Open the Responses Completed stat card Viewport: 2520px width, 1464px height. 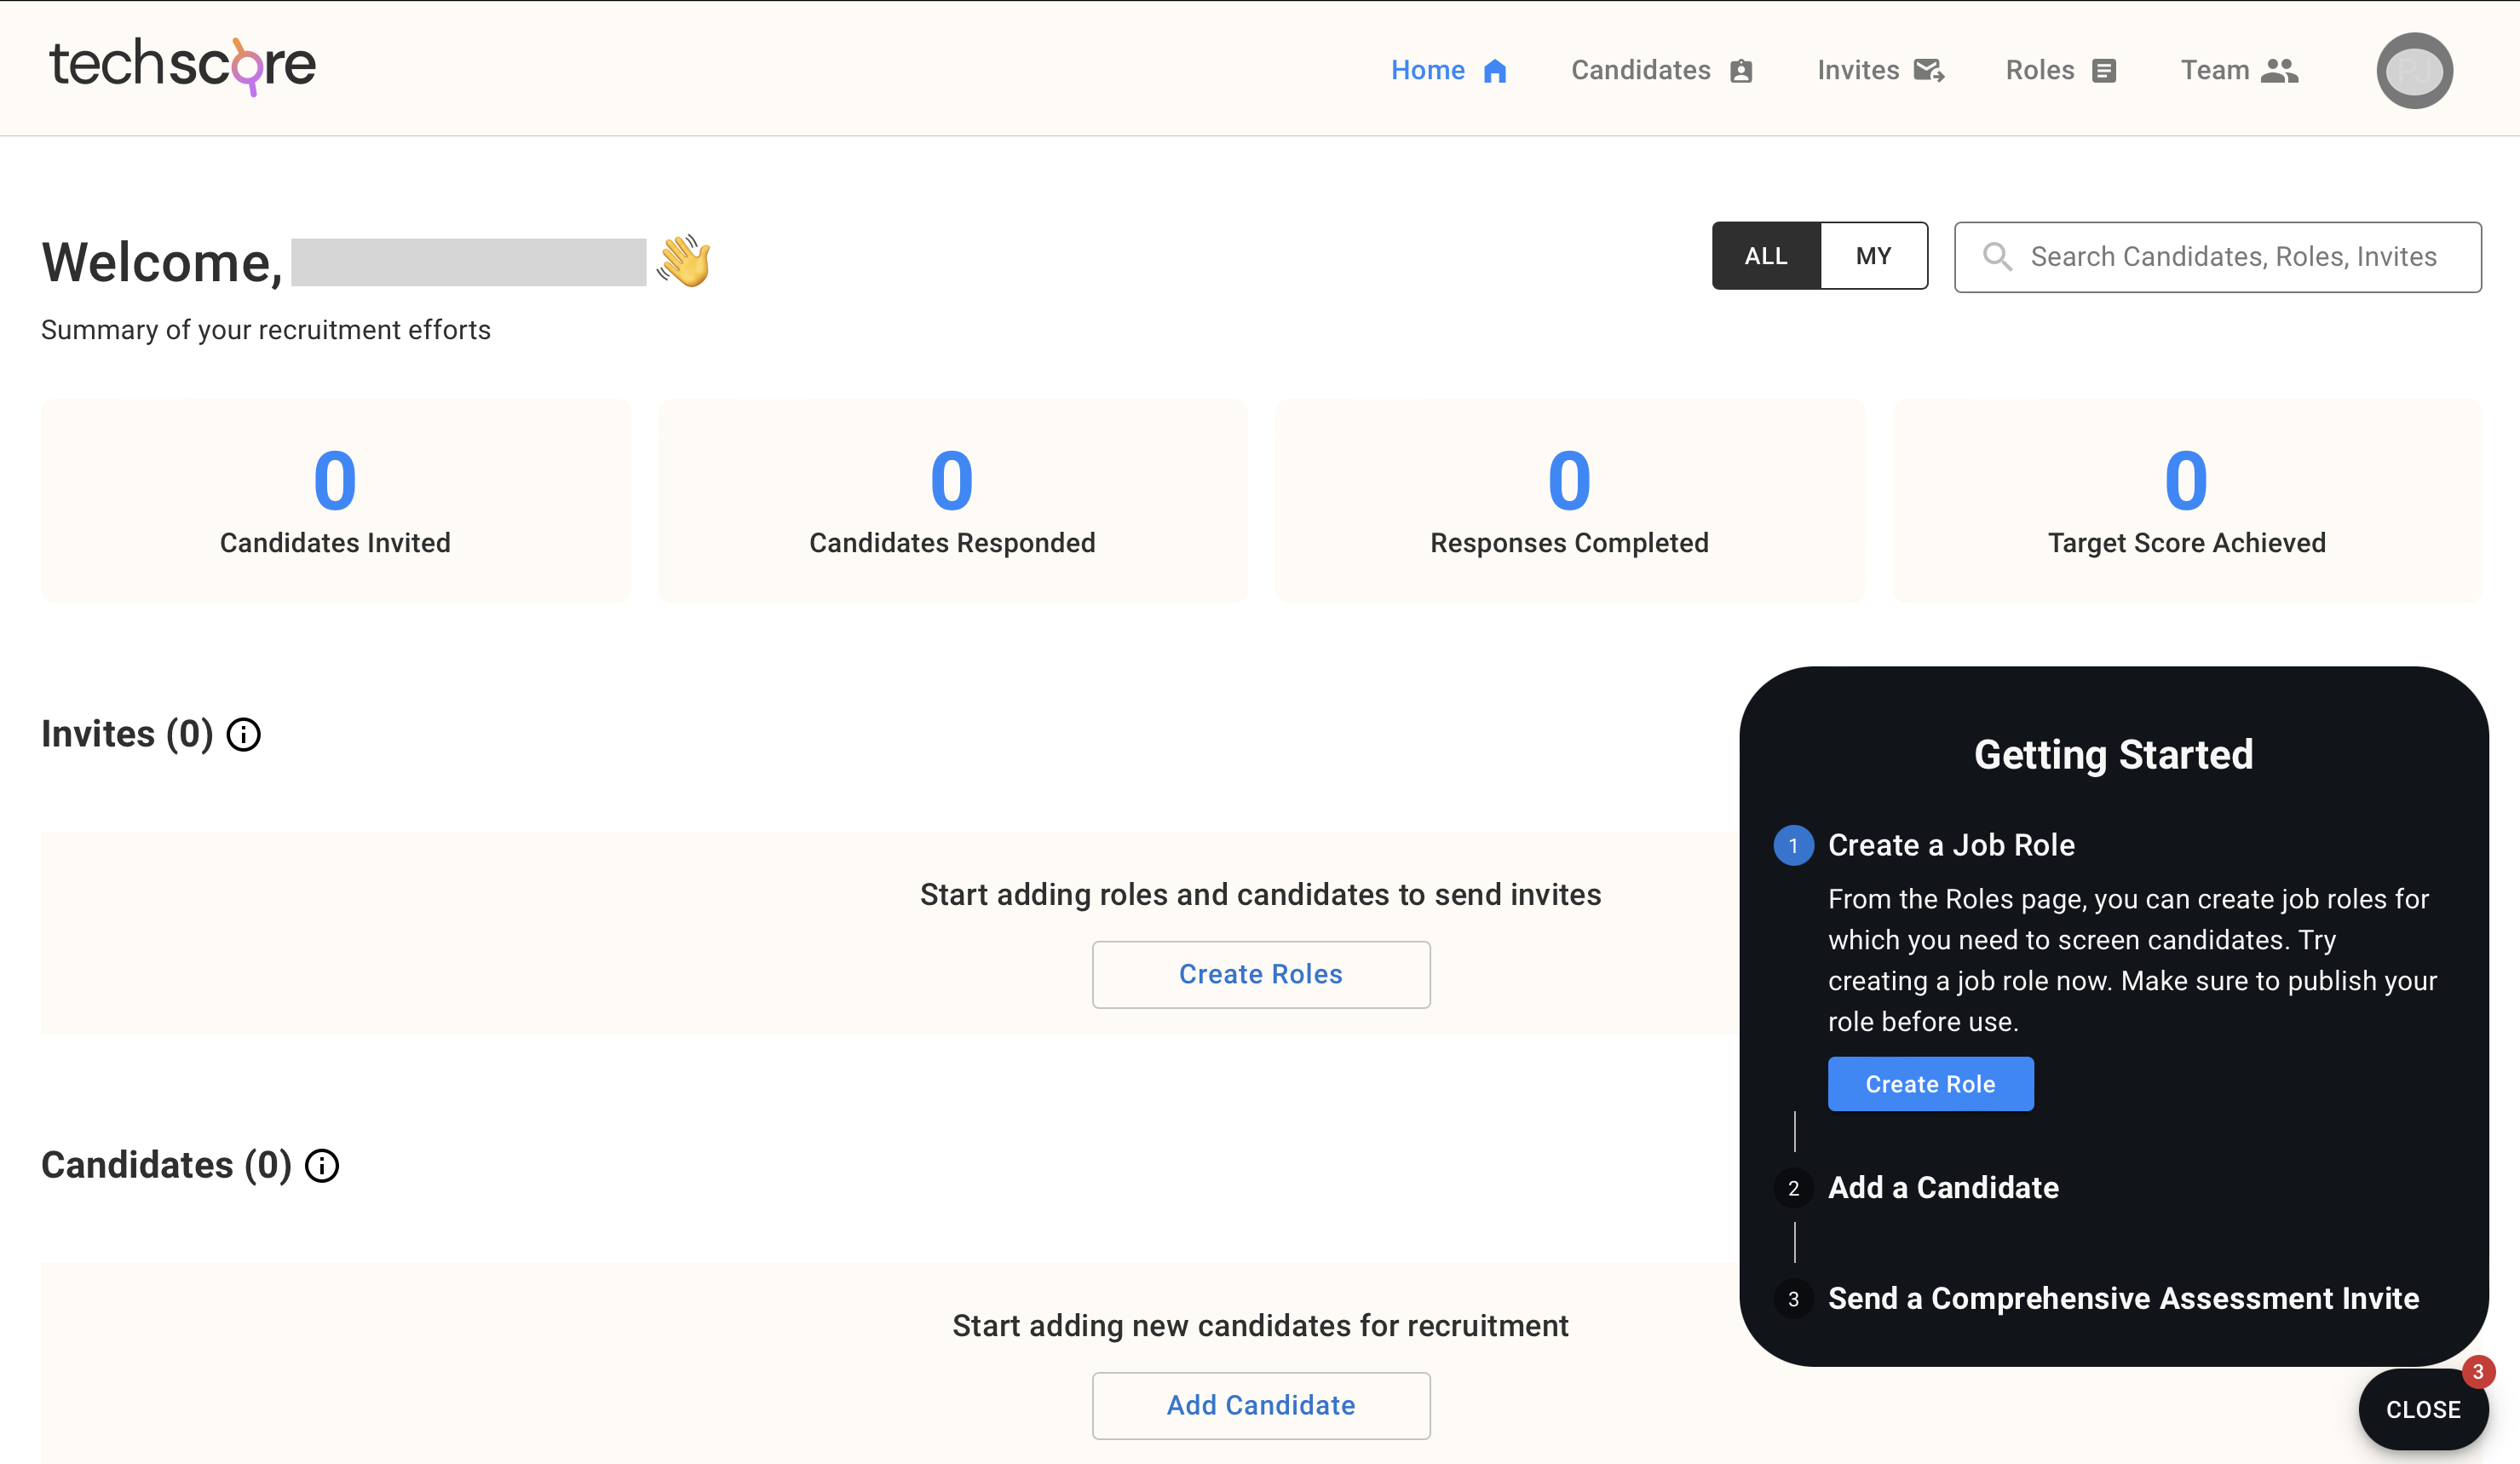tap(1569, 500)
